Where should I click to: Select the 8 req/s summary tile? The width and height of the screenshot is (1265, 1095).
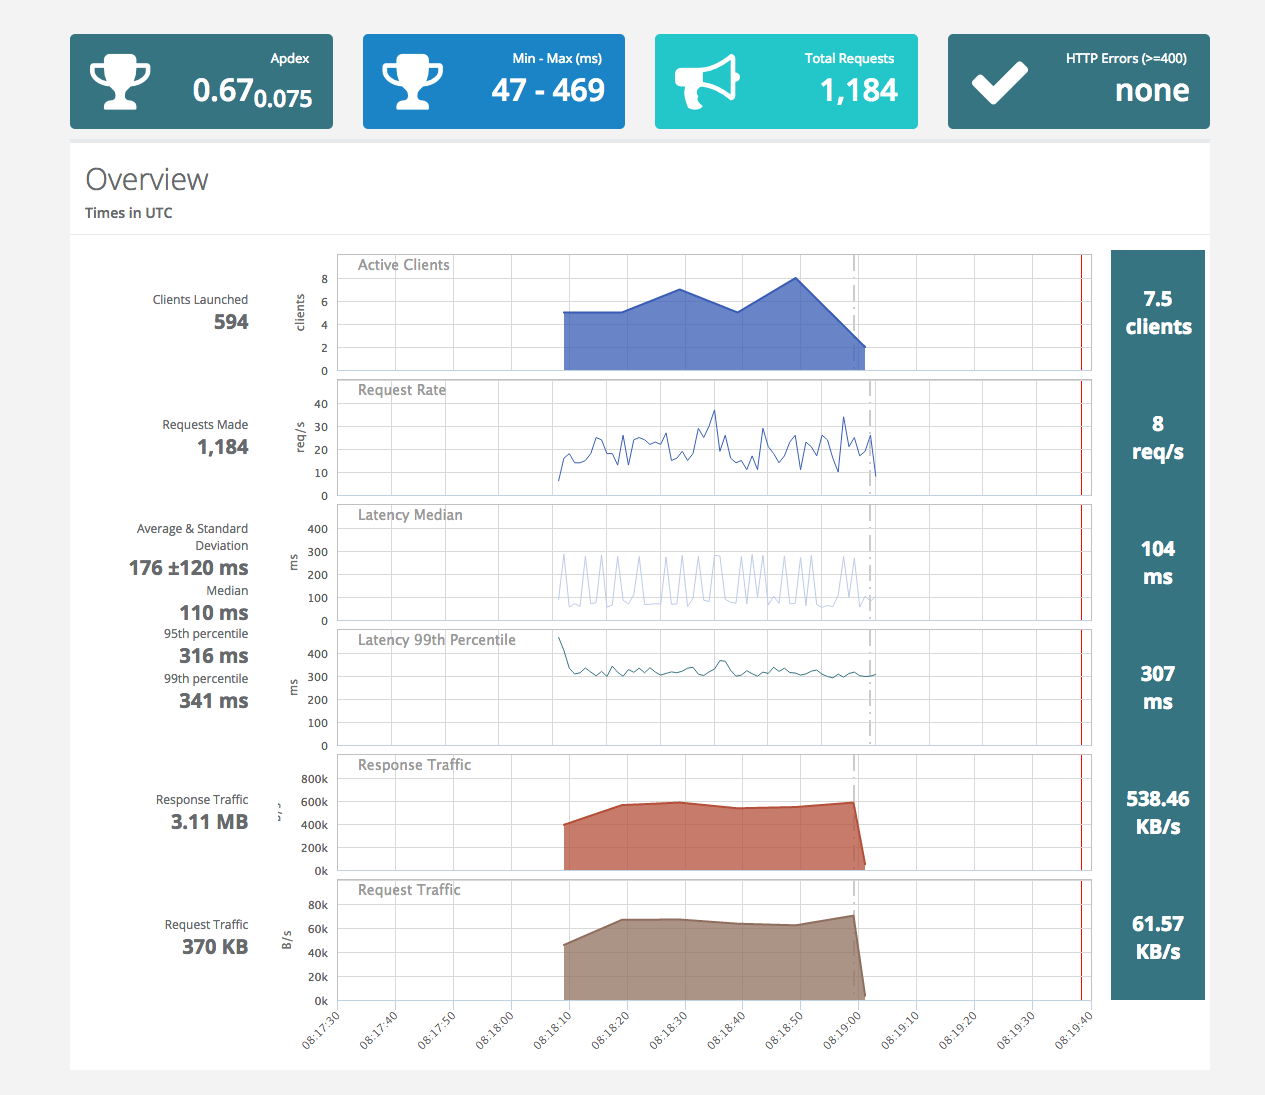pos(1158,438)
